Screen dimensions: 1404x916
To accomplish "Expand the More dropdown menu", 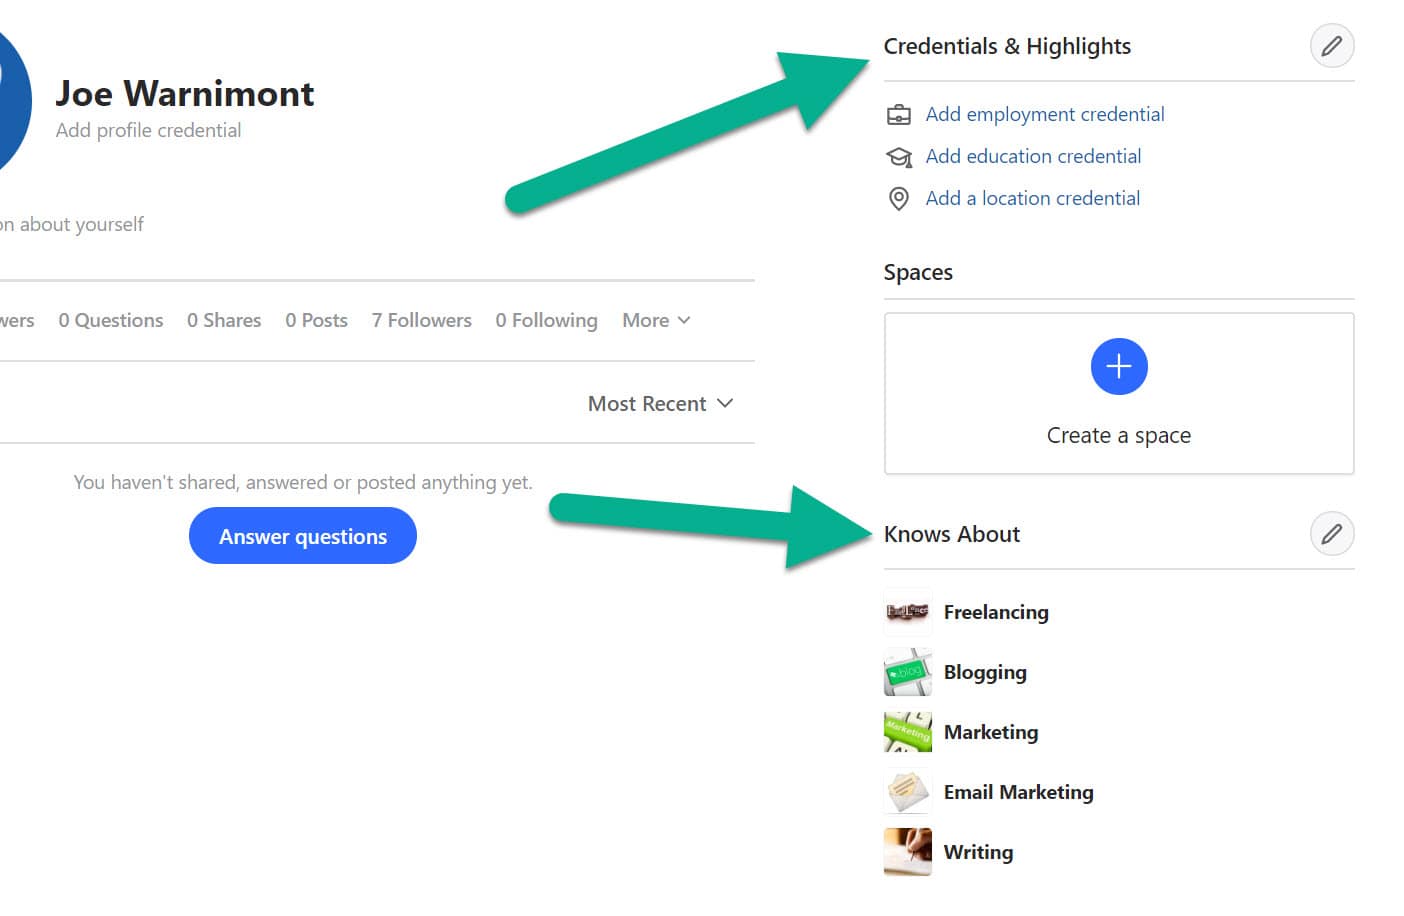I will tap(656, 320).
